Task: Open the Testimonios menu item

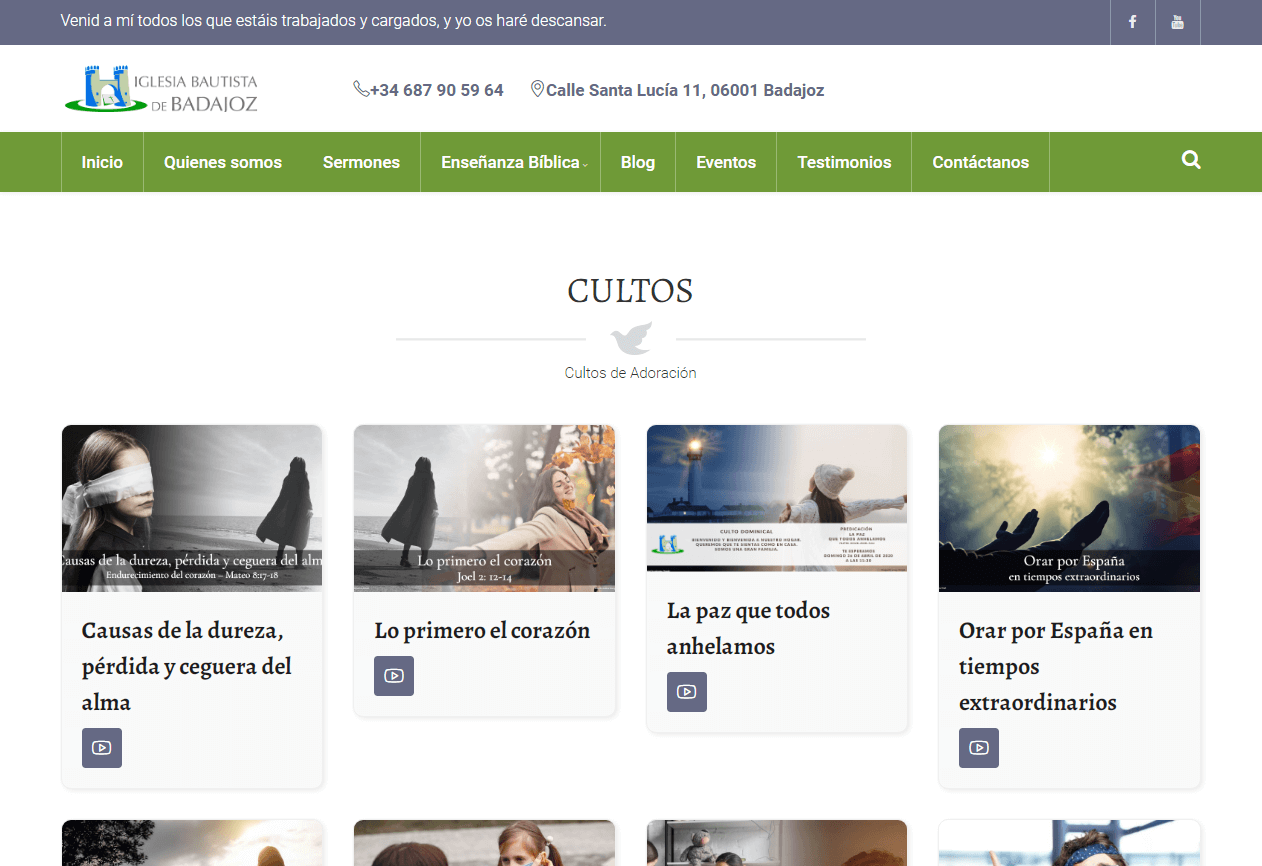Action: click(x=844, y=162)
